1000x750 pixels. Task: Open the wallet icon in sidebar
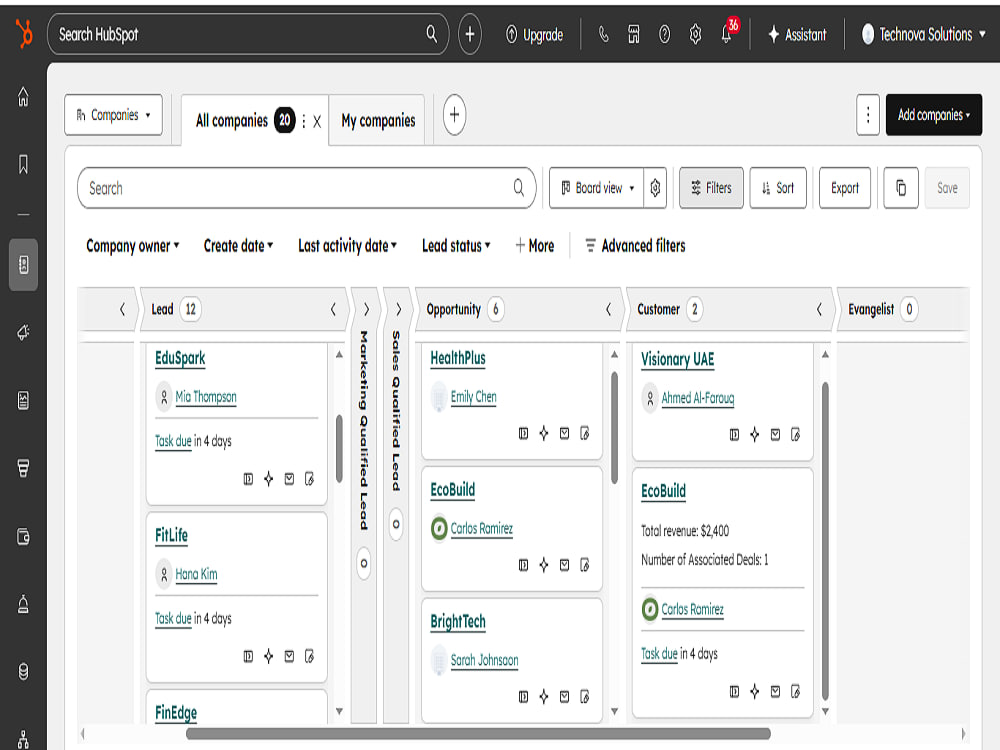[24, 536]
